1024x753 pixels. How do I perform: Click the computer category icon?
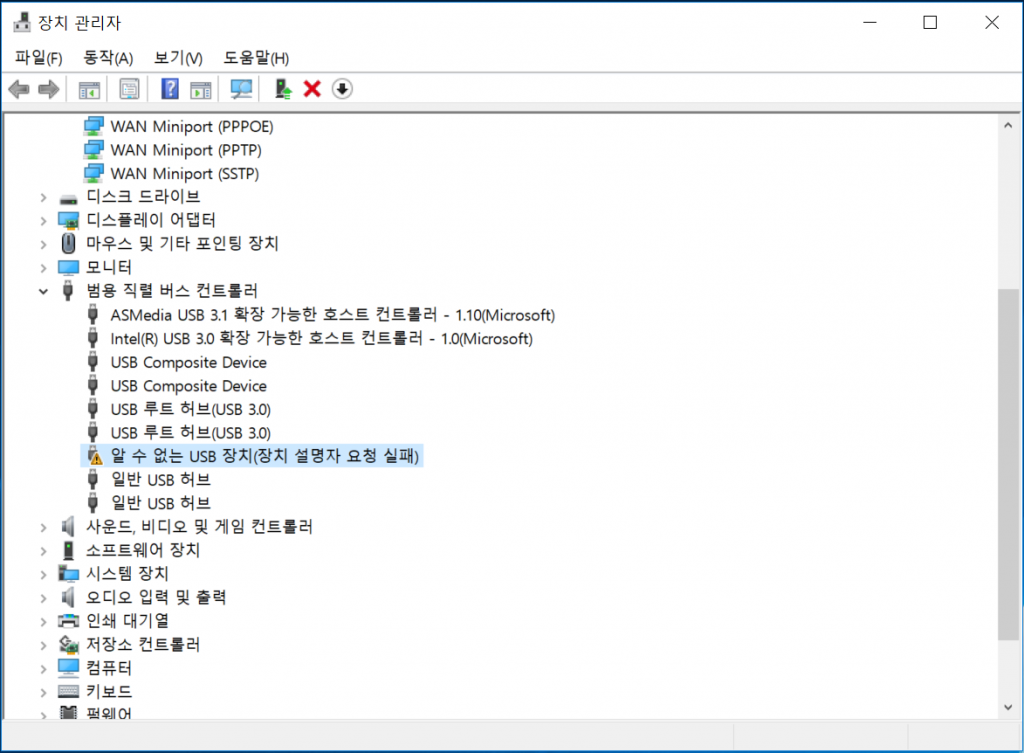(69, 667)
